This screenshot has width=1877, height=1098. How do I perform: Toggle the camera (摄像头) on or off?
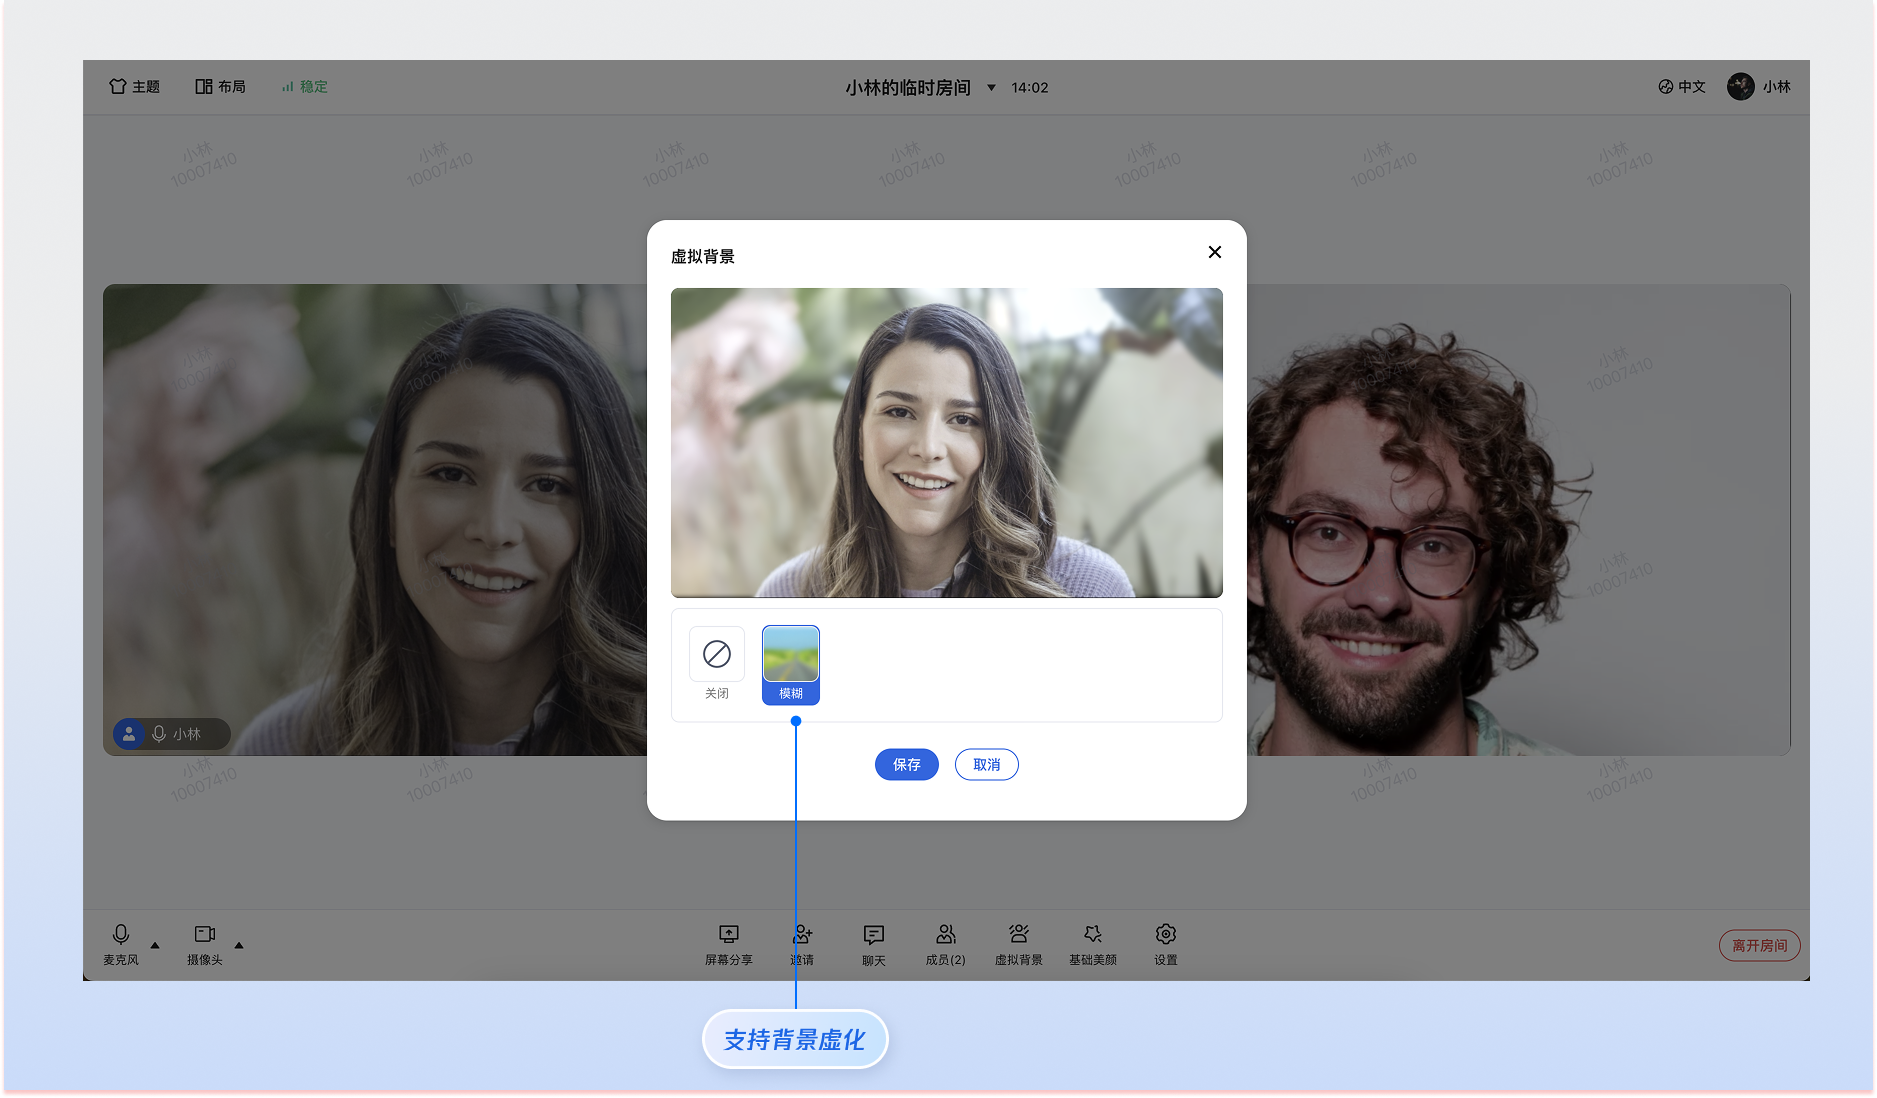pyautogui.click(x=204, y=943)
